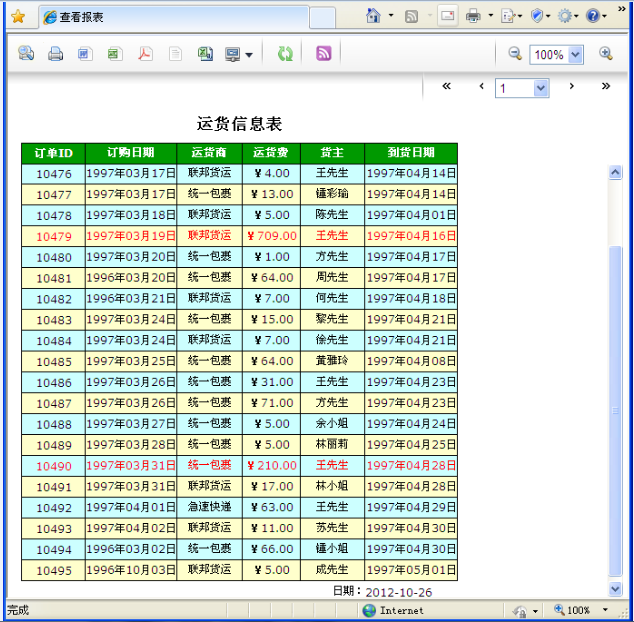The image size is (634, 622).
Task: Click the report toolbar printer icon
Action: pos(55,53)
